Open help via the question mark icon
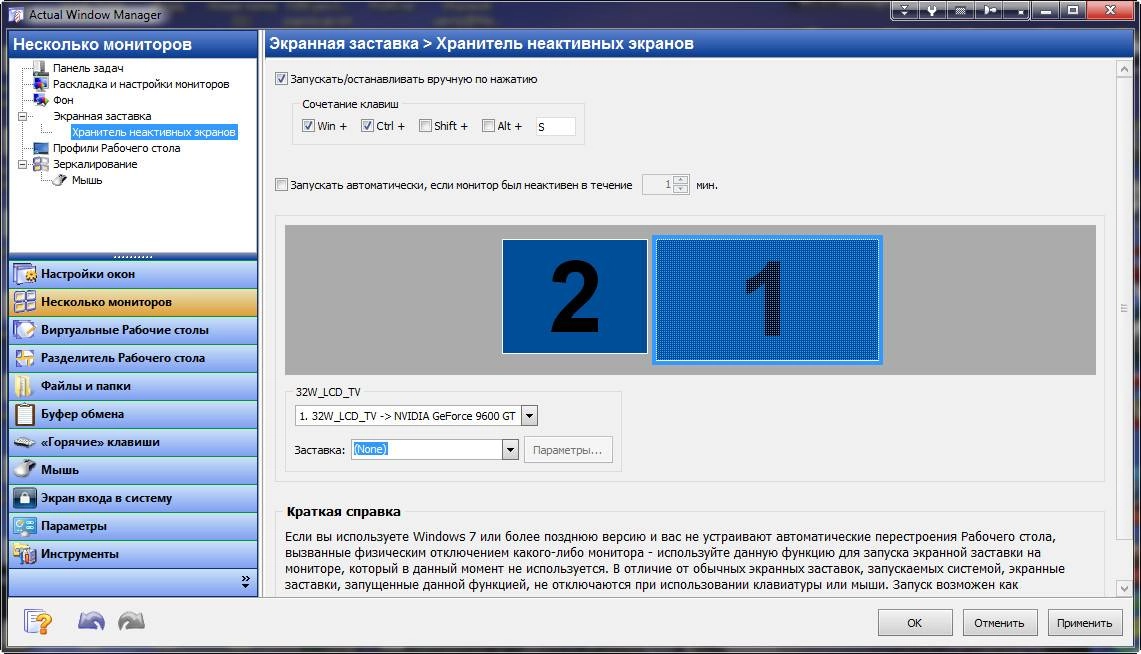1141x654 pixels. coord(38,622)
